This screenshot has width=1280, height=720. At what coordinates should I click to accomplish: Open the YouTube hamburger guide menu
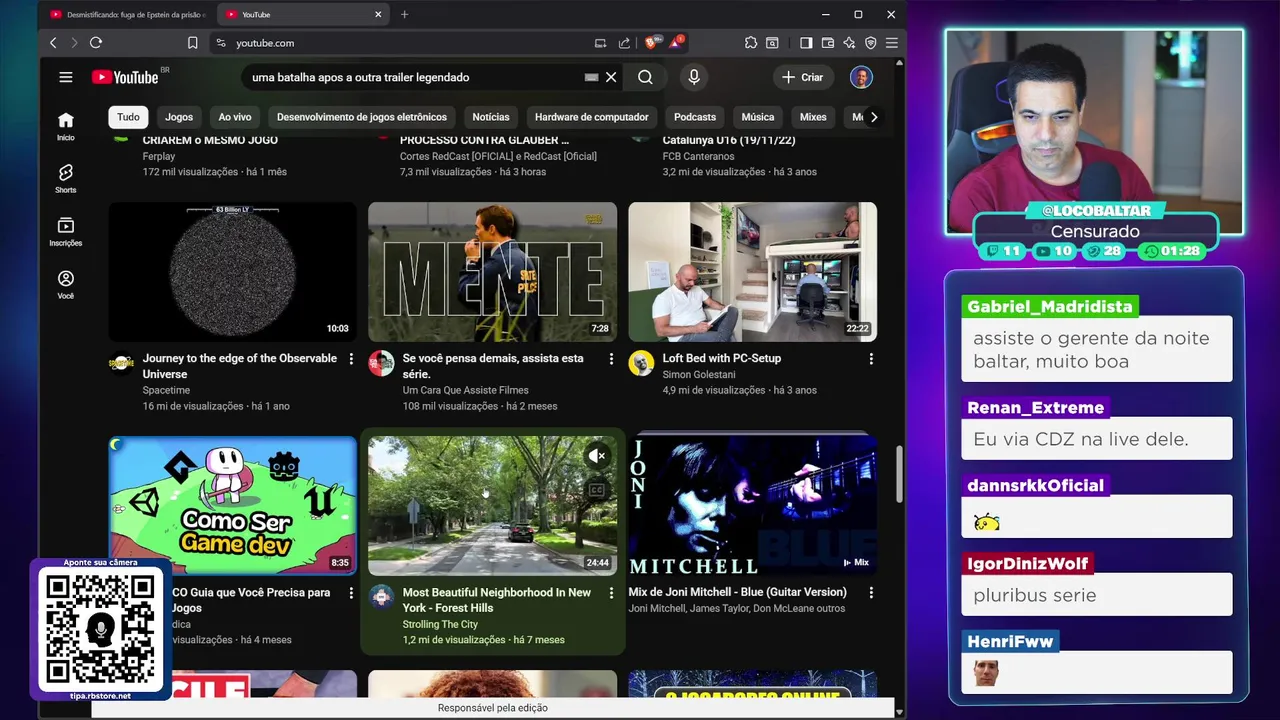click(65, 77)
